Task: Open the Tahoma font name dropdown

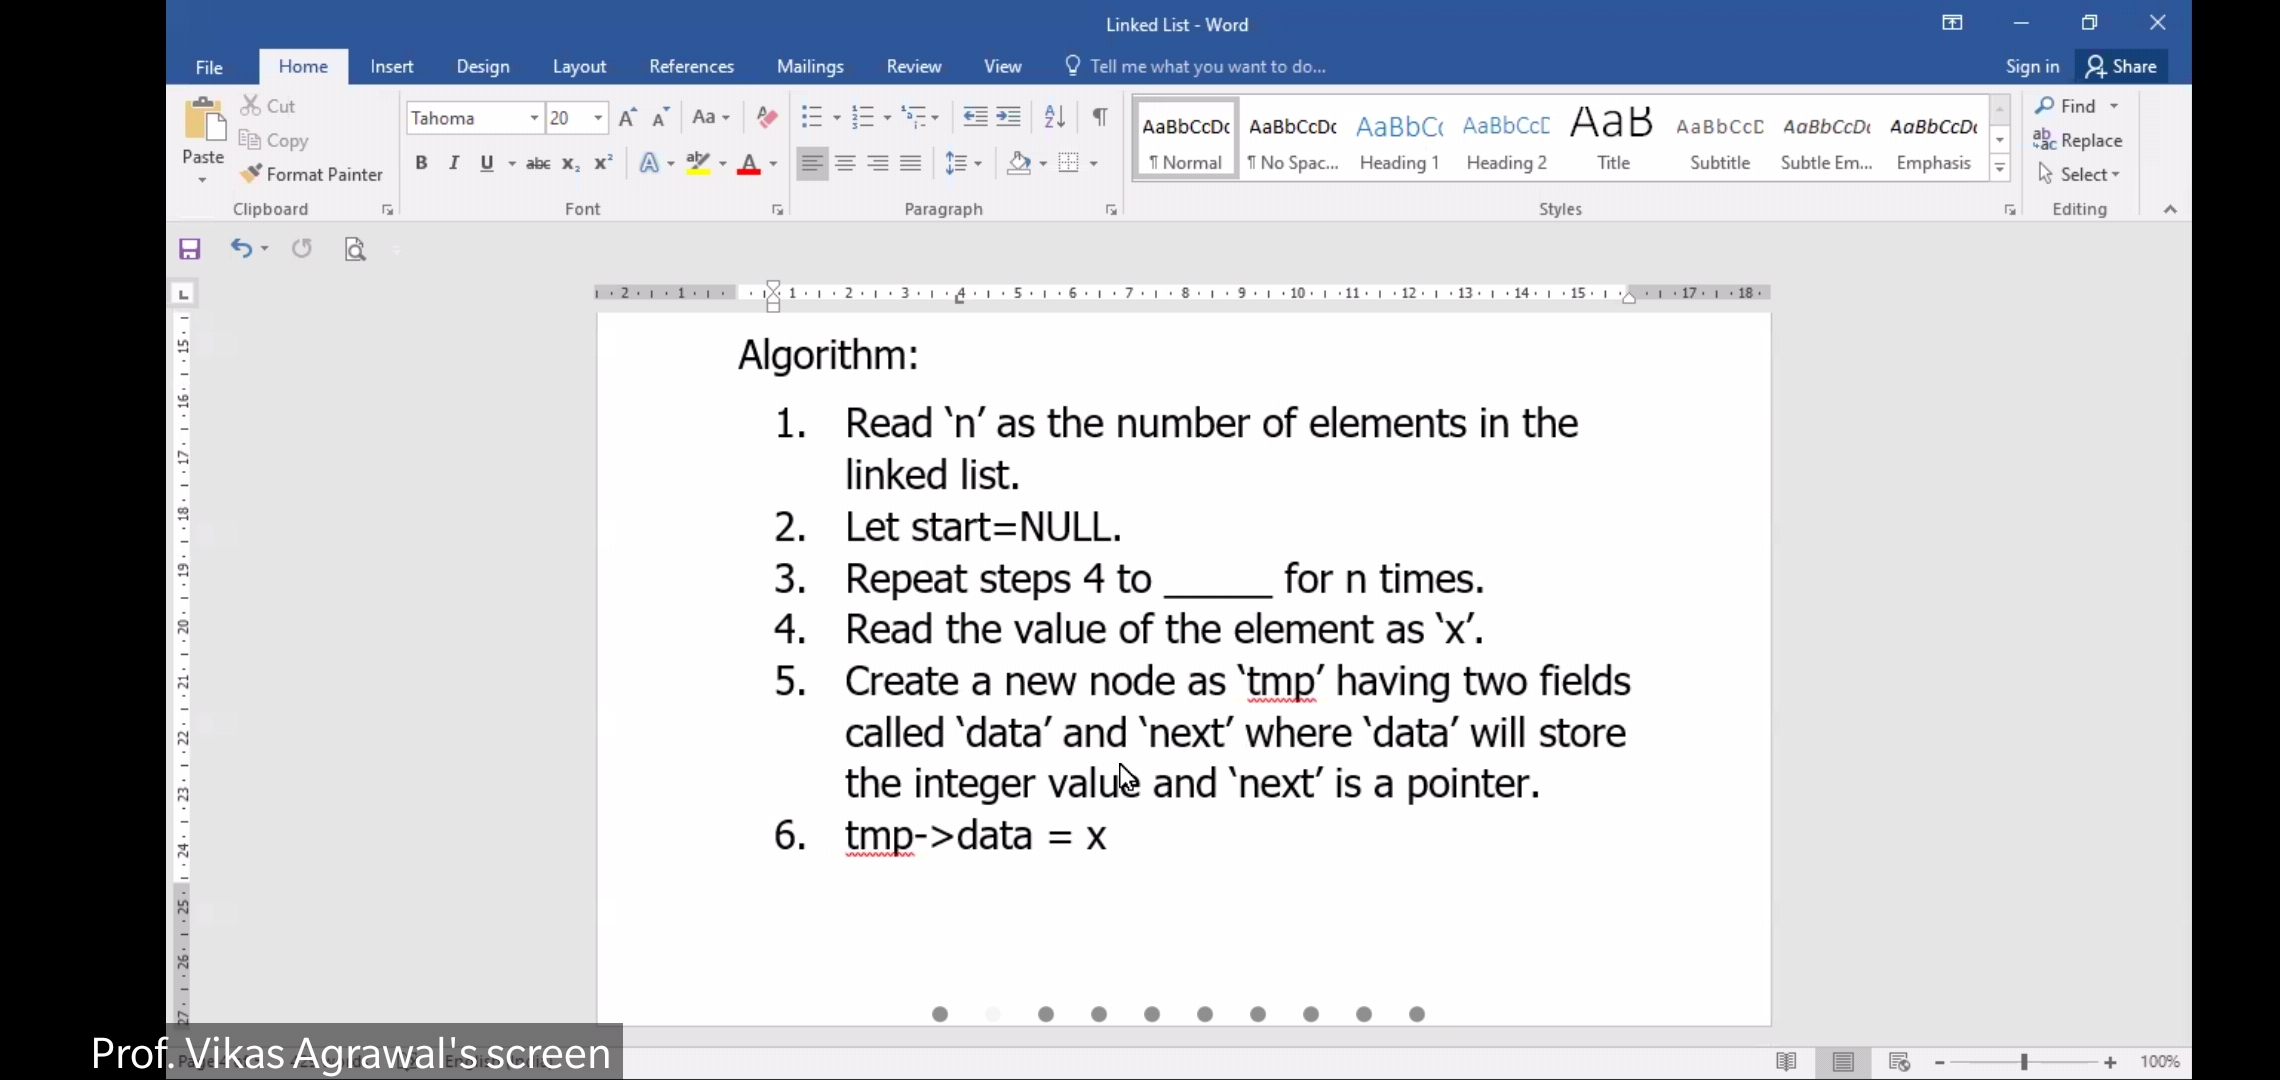Action: click(x=534, y=118)
